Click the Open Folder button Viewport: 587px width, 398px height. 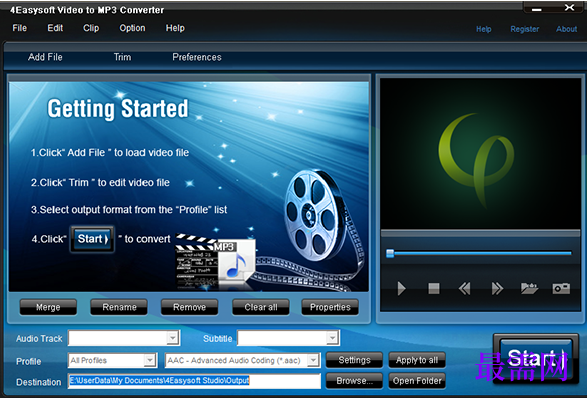click(x=417, y=381)
